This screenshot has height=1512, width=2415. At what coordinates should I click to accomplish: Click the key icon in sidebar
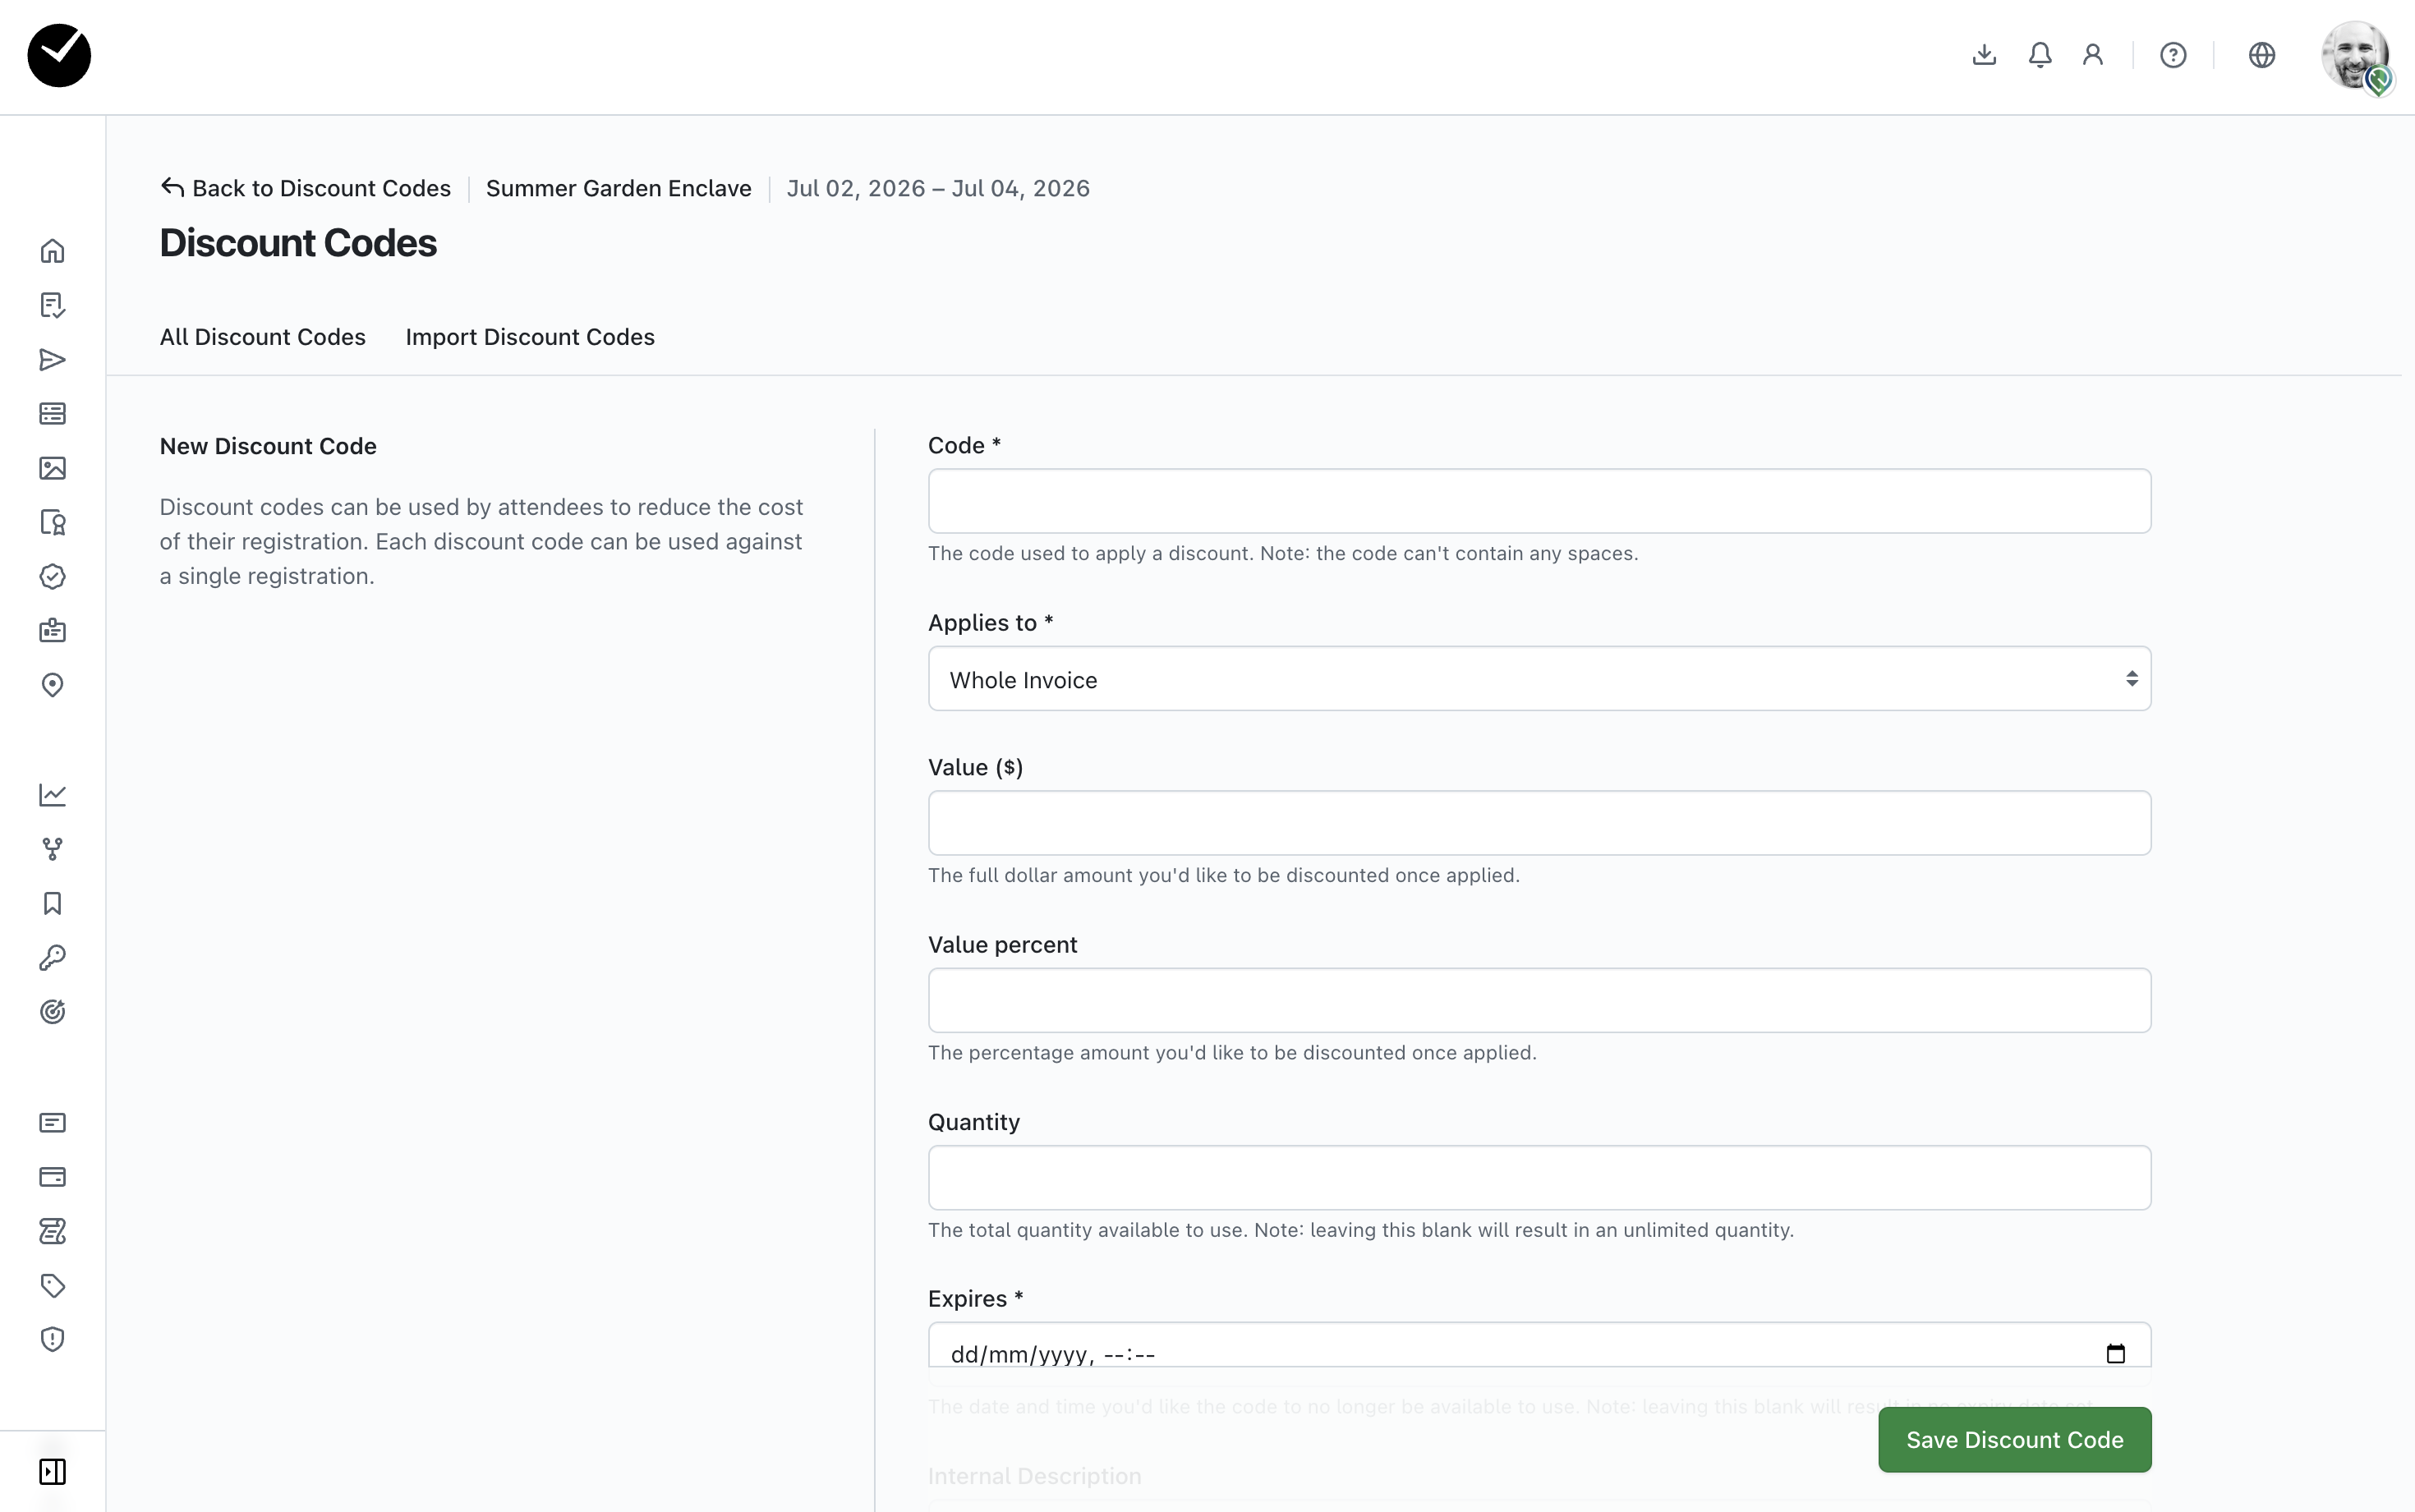pyautogui.click(x=52, y=958)
